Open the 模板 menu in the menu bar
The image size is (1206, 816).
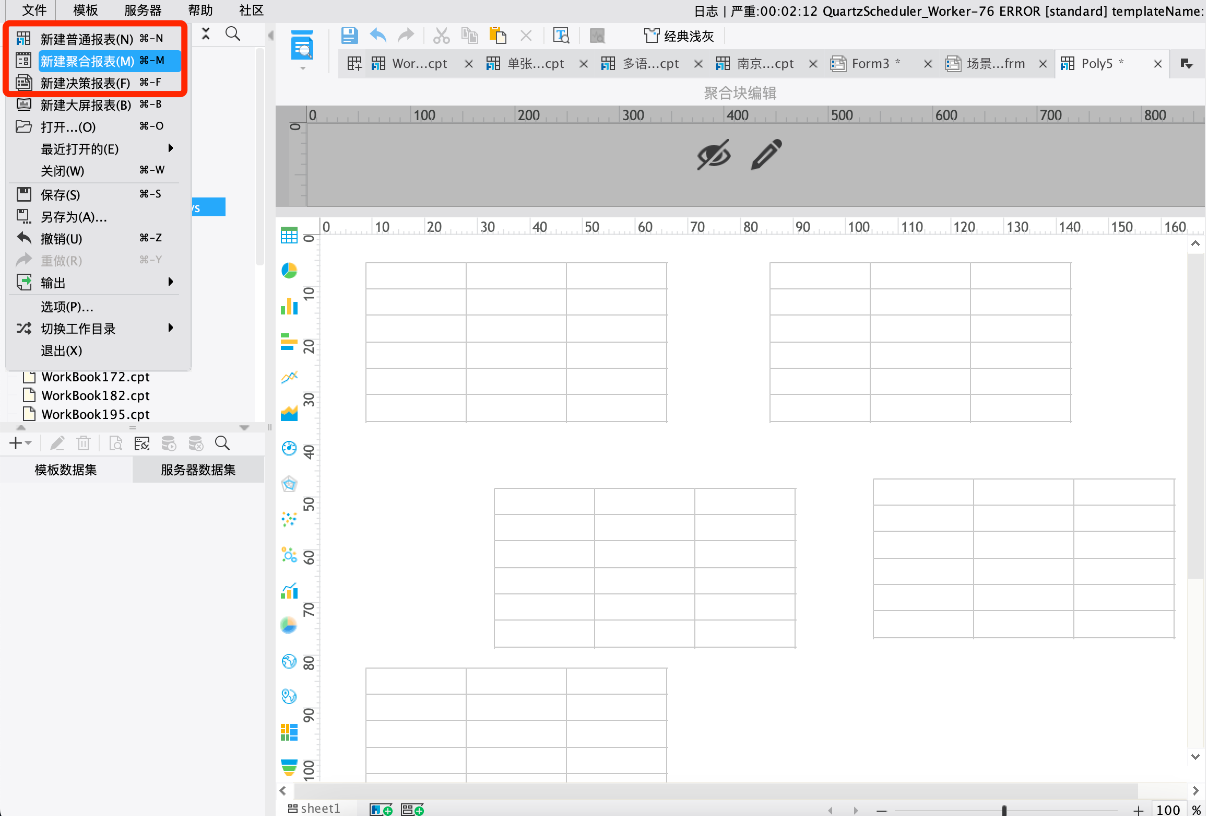tap(86, 10)
